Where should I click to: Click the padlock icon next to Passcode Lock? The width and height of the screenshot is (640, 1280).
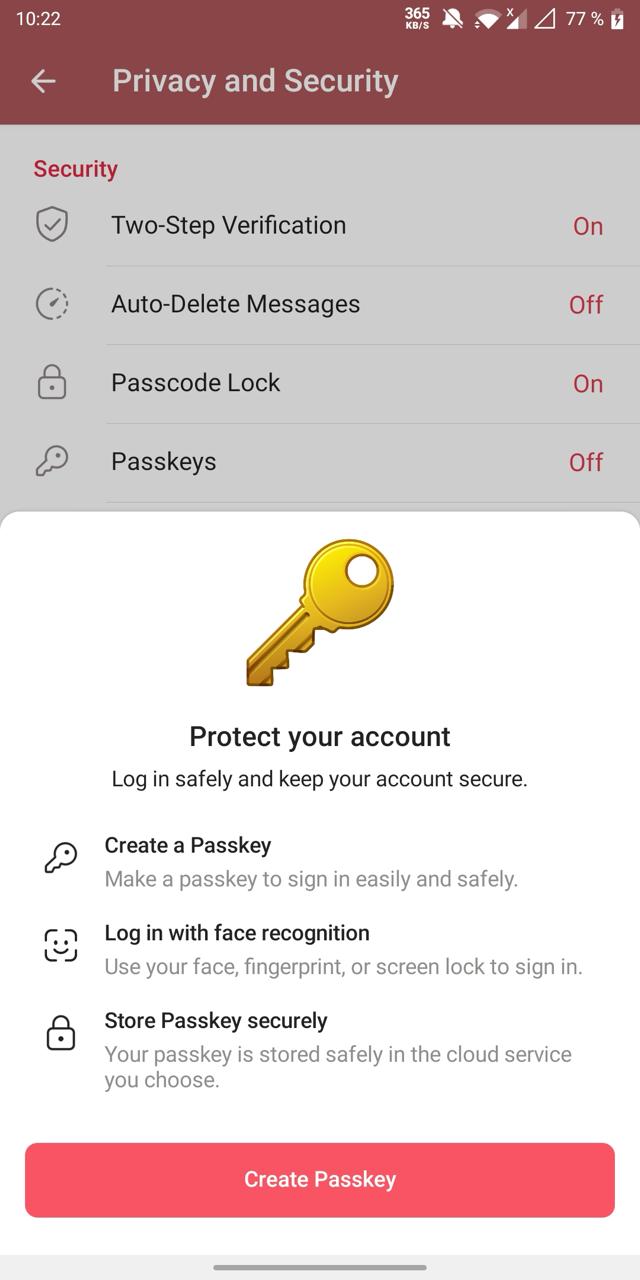pos(52,383)
